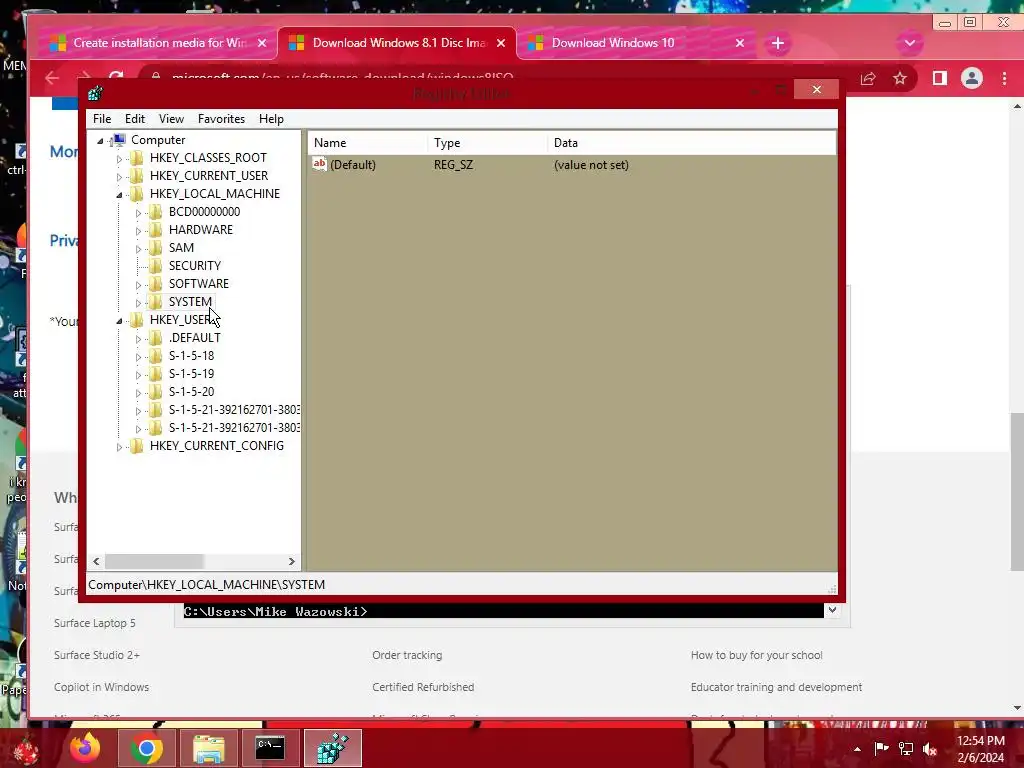This screenshot has width=1024, height=768.
Task: Open Firefox from the taskbar
Action: [85, 748]
